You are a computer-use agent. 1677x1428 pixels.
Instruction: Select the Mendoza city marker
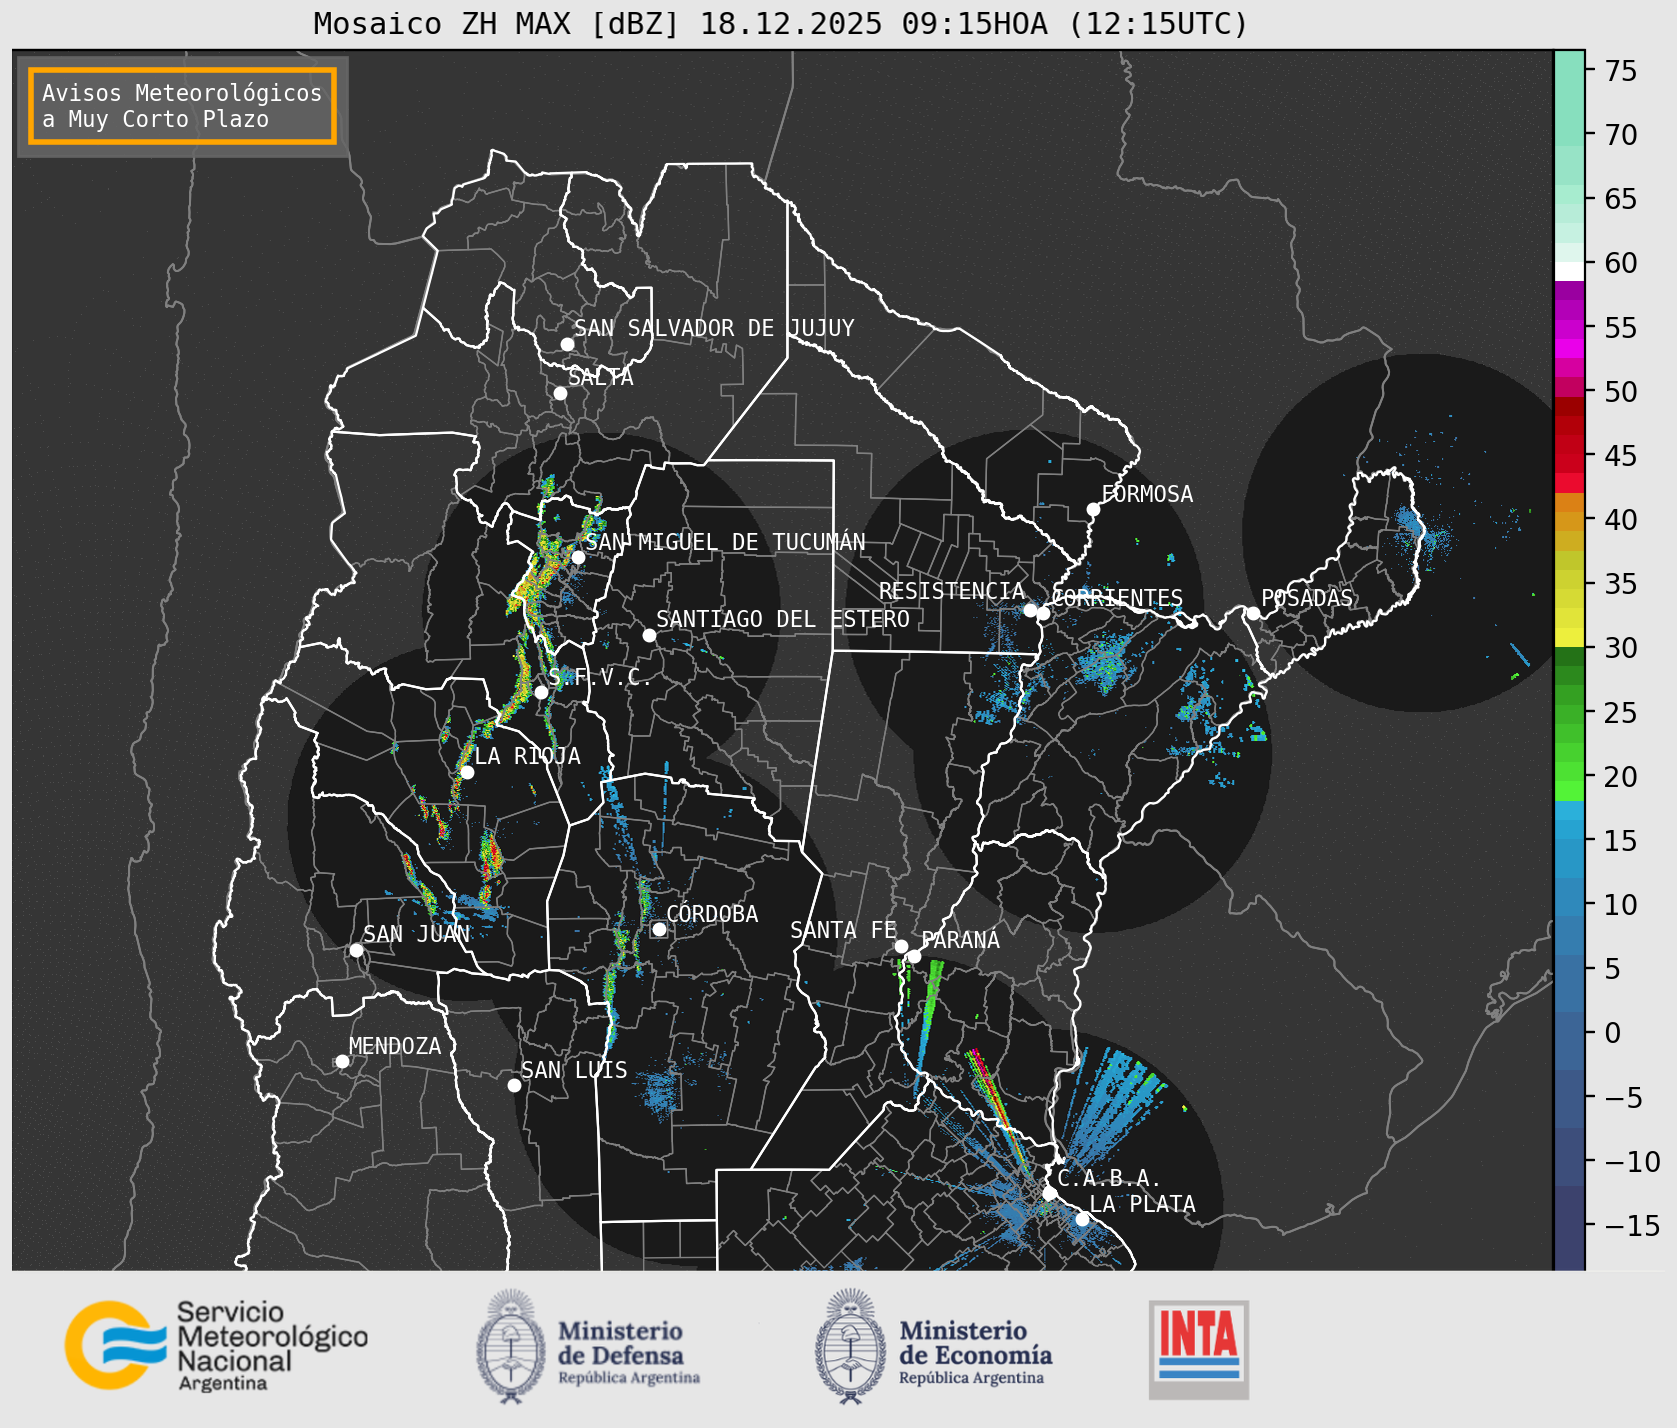coord(342,1061)
